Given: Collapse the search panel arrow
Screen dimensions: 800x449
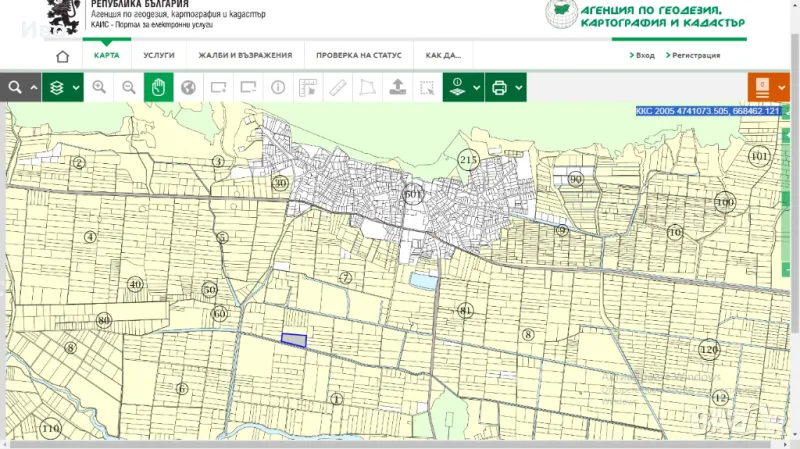Looking at the screenshot, I should [34, 88].
